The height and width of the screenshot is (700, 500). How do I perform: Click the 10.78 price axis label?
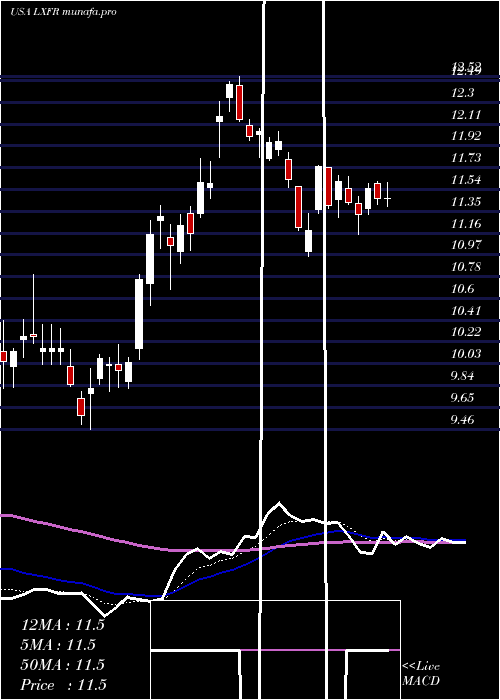(466, 267)
